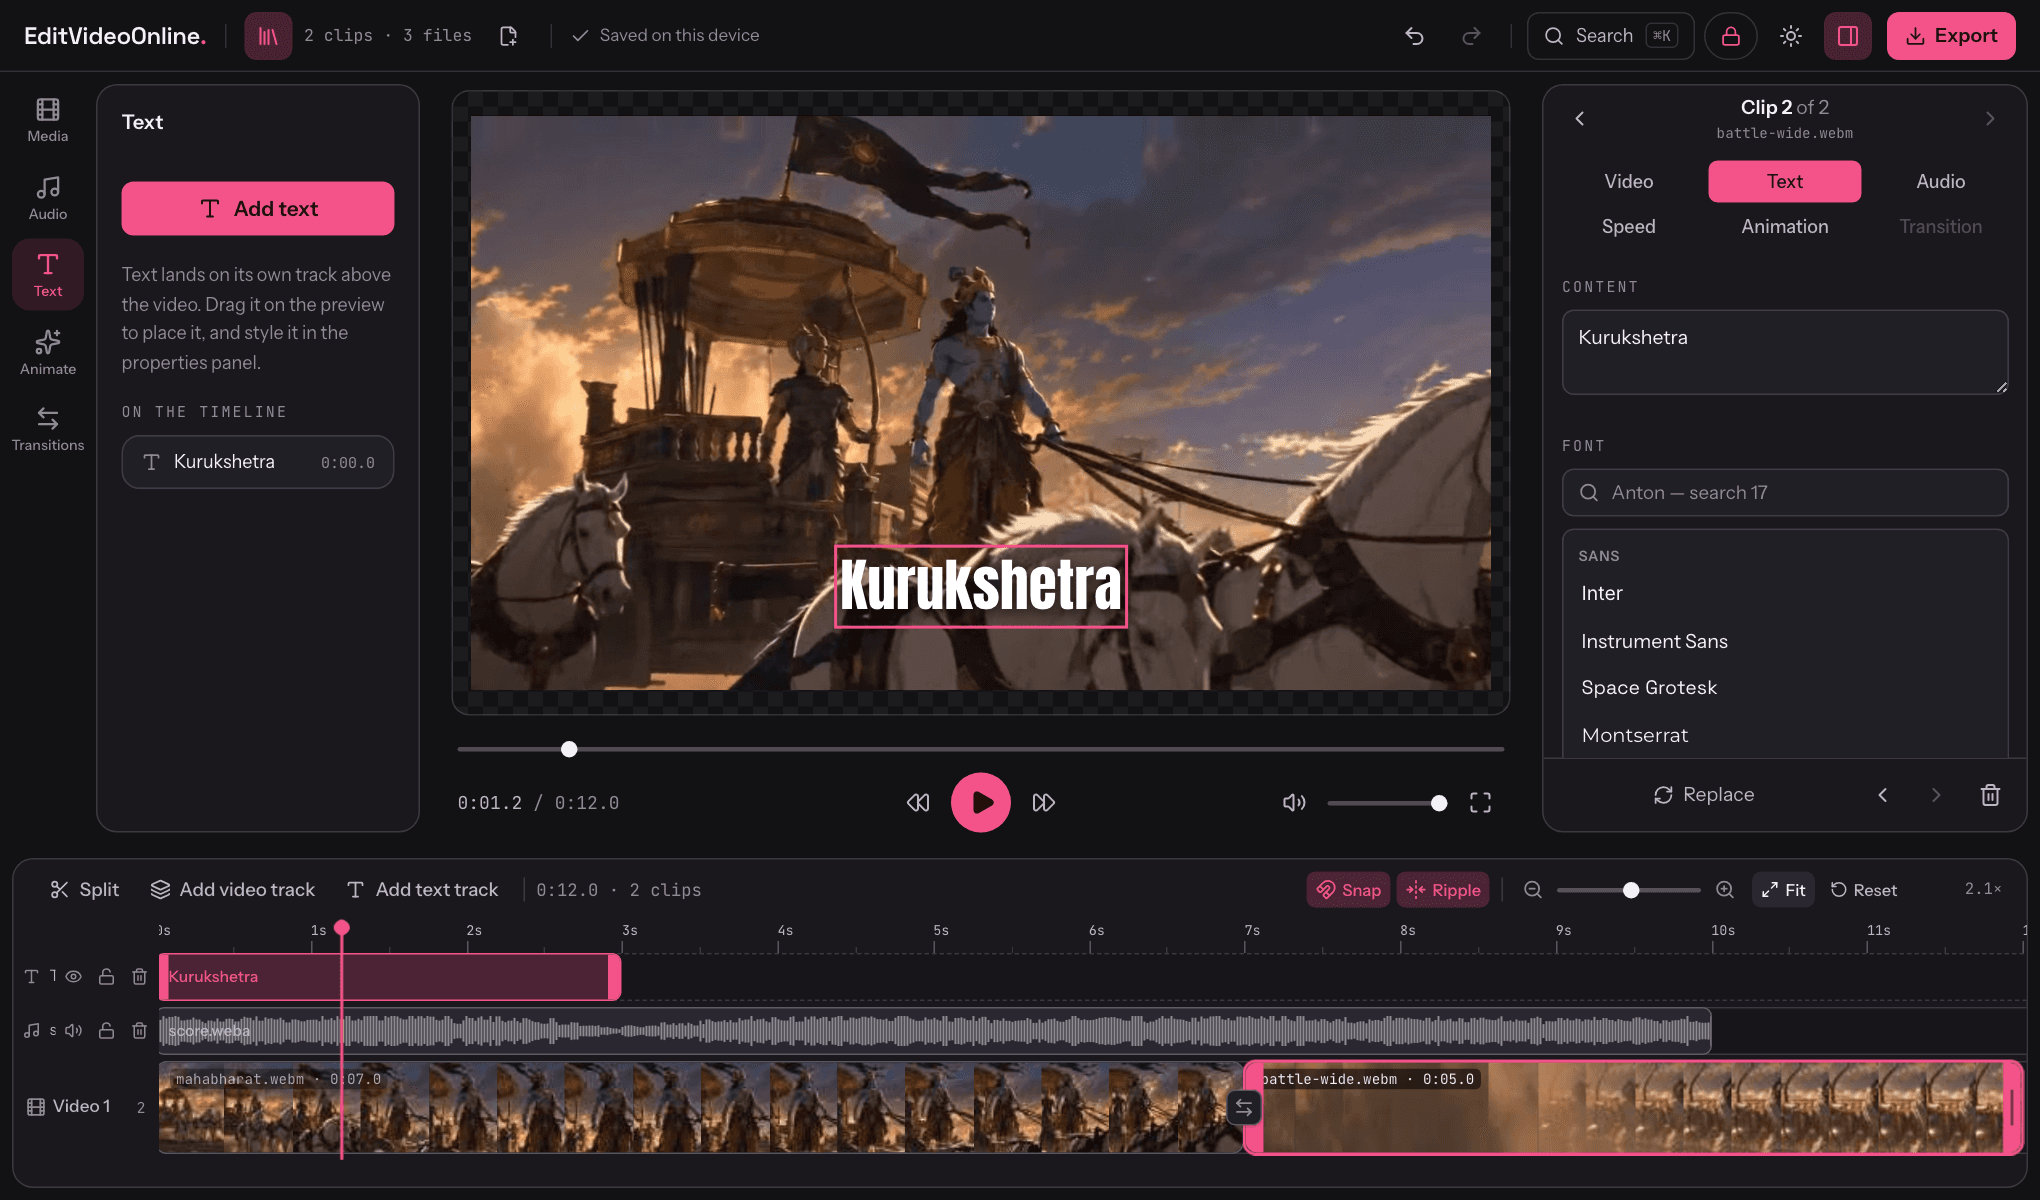
Task: Toggle light/dark theme sun icon
Action: pos(1791,36)
